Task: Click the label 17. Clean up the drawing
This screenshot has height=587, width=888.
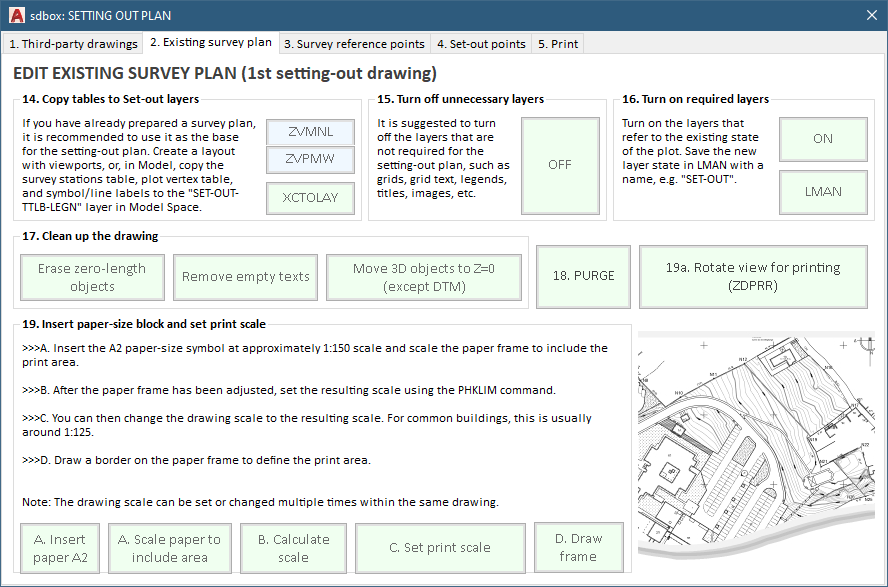Action: (x=90, y=236)
